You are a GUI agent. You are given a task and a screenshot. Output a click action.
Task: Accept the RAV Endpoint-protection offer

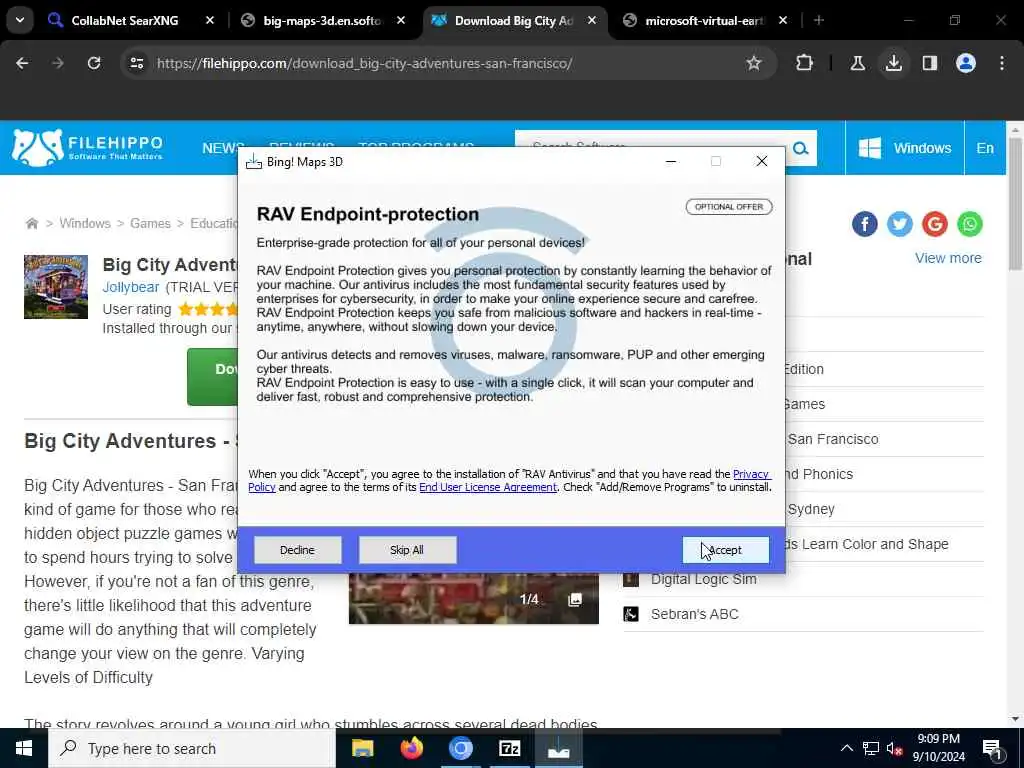point(726,550)
